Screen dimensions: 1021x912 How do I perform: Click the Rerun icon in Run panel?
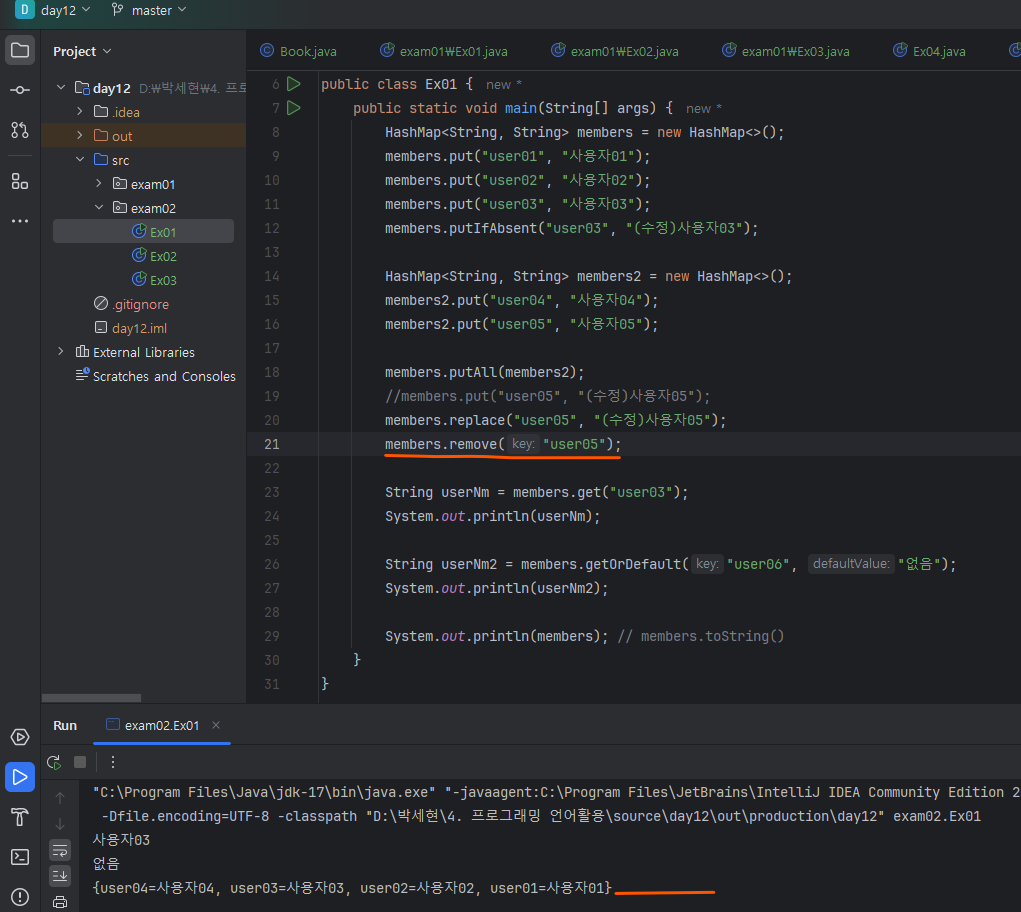tap(54, 762)
